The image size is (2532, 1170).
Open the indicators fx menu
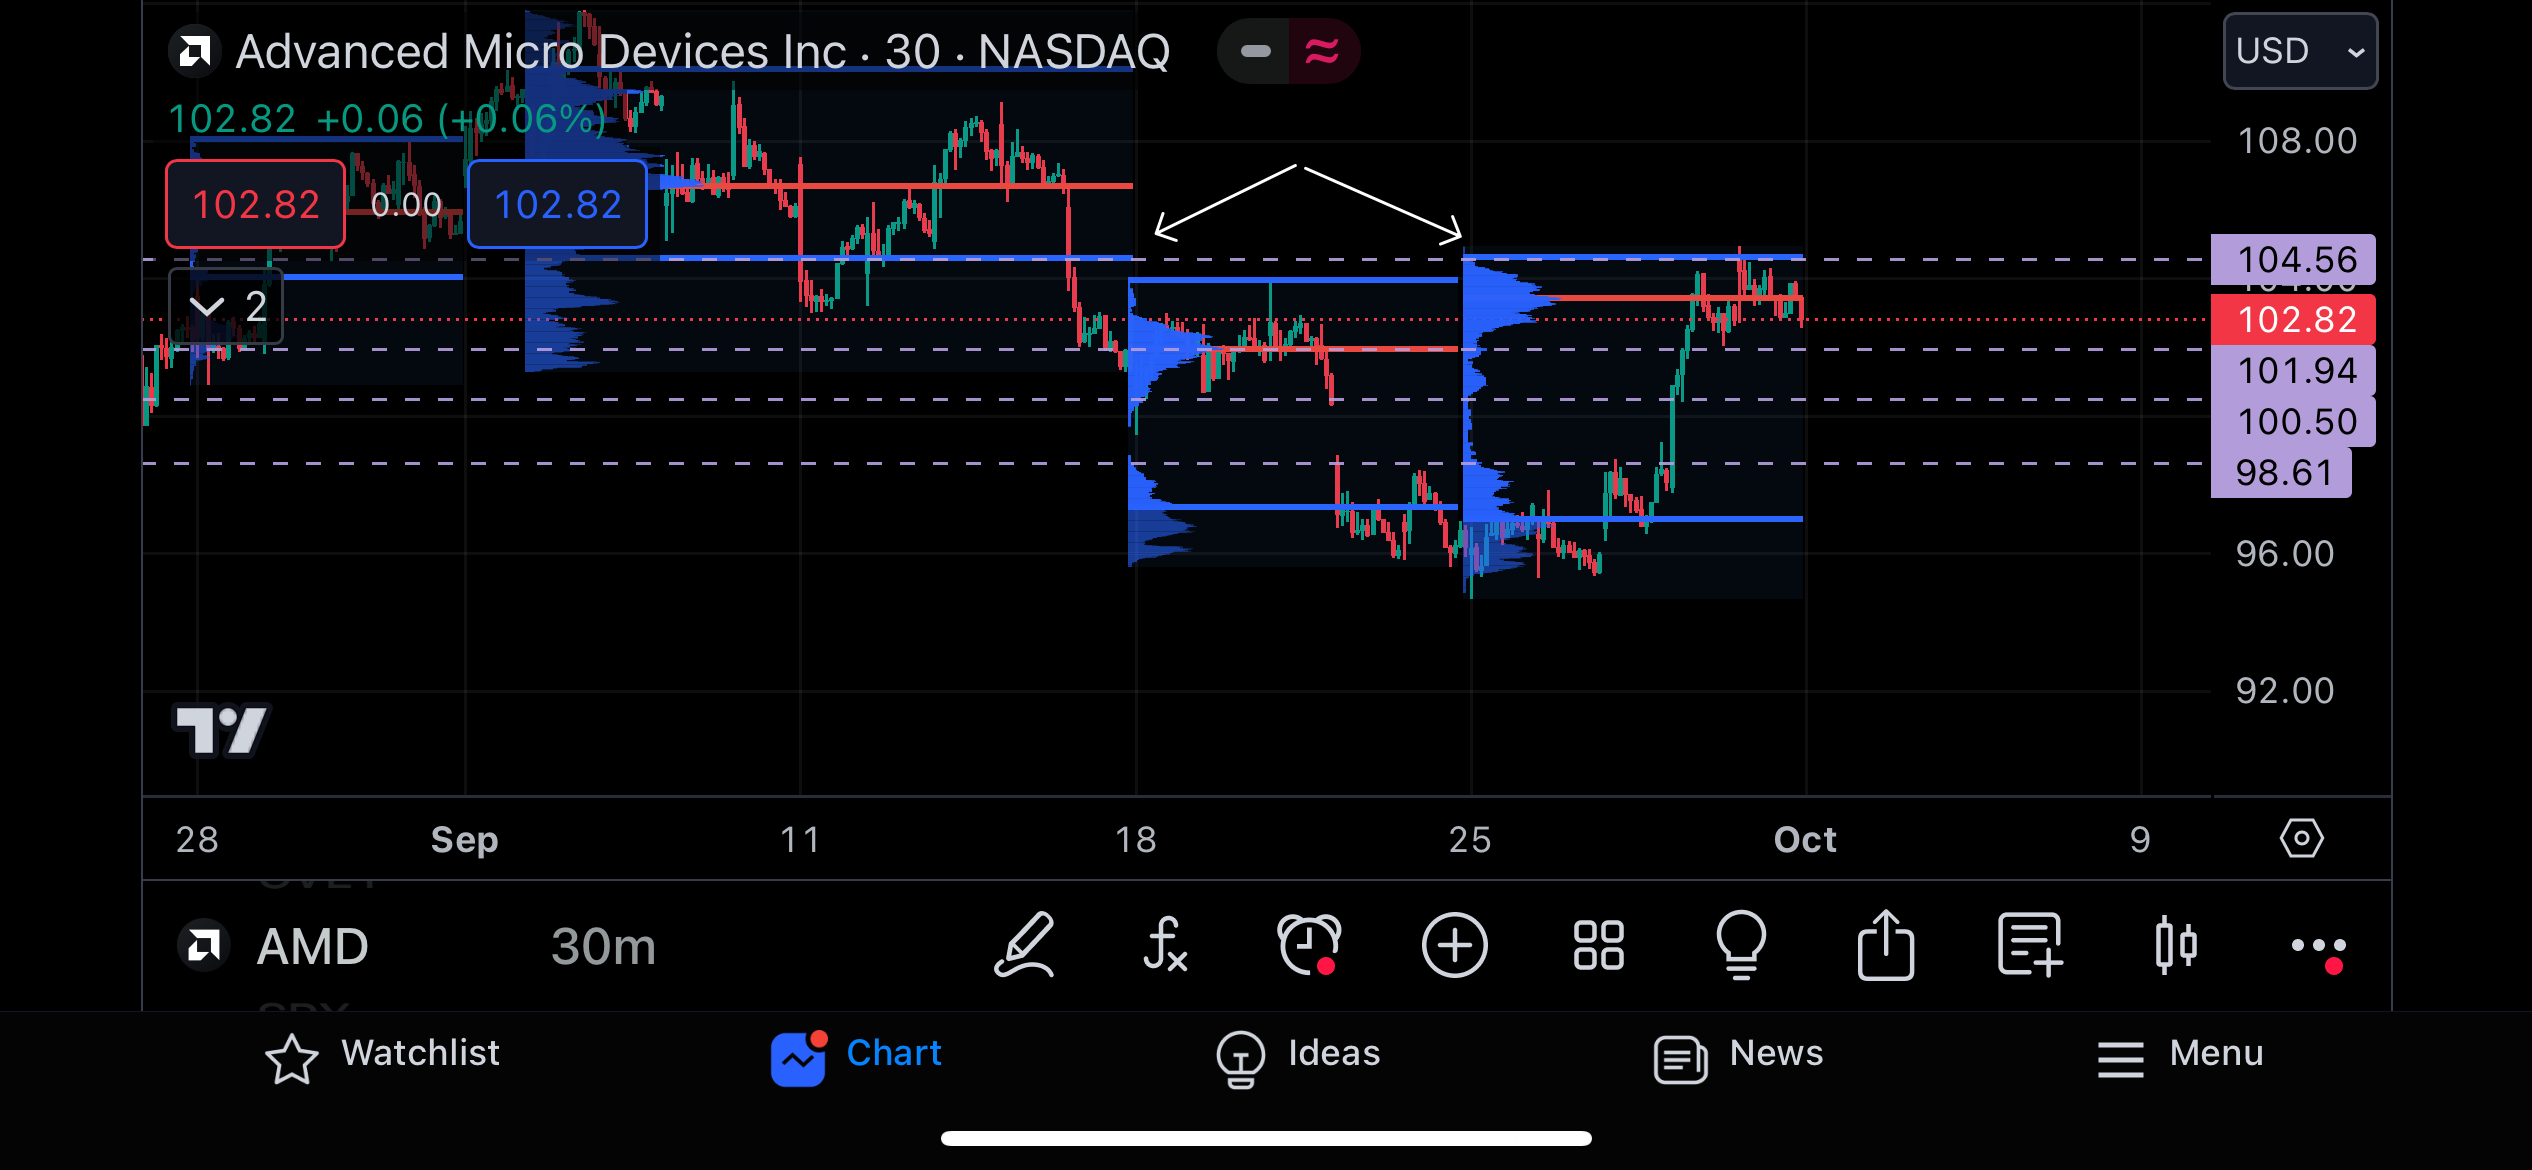[x=1165, y=945]
